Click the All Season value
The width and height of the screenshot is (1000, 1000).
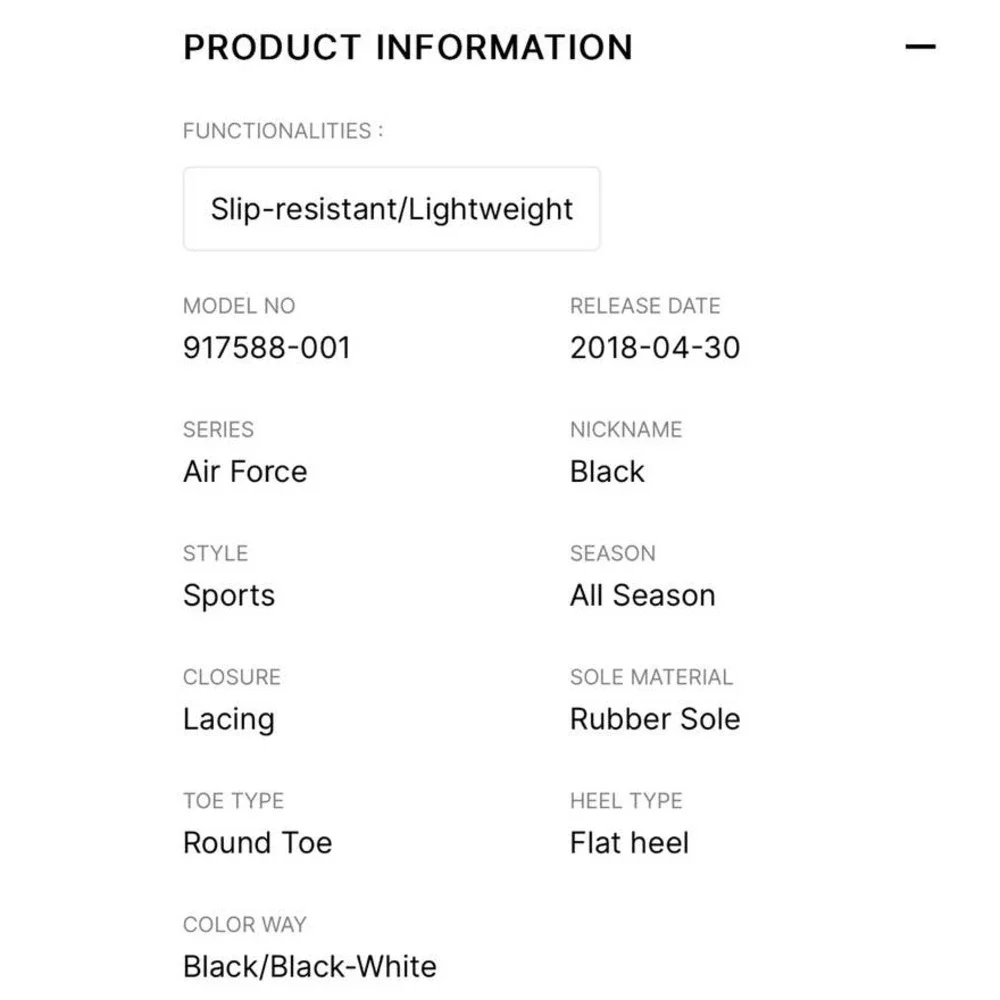click(x=643, y=595)
